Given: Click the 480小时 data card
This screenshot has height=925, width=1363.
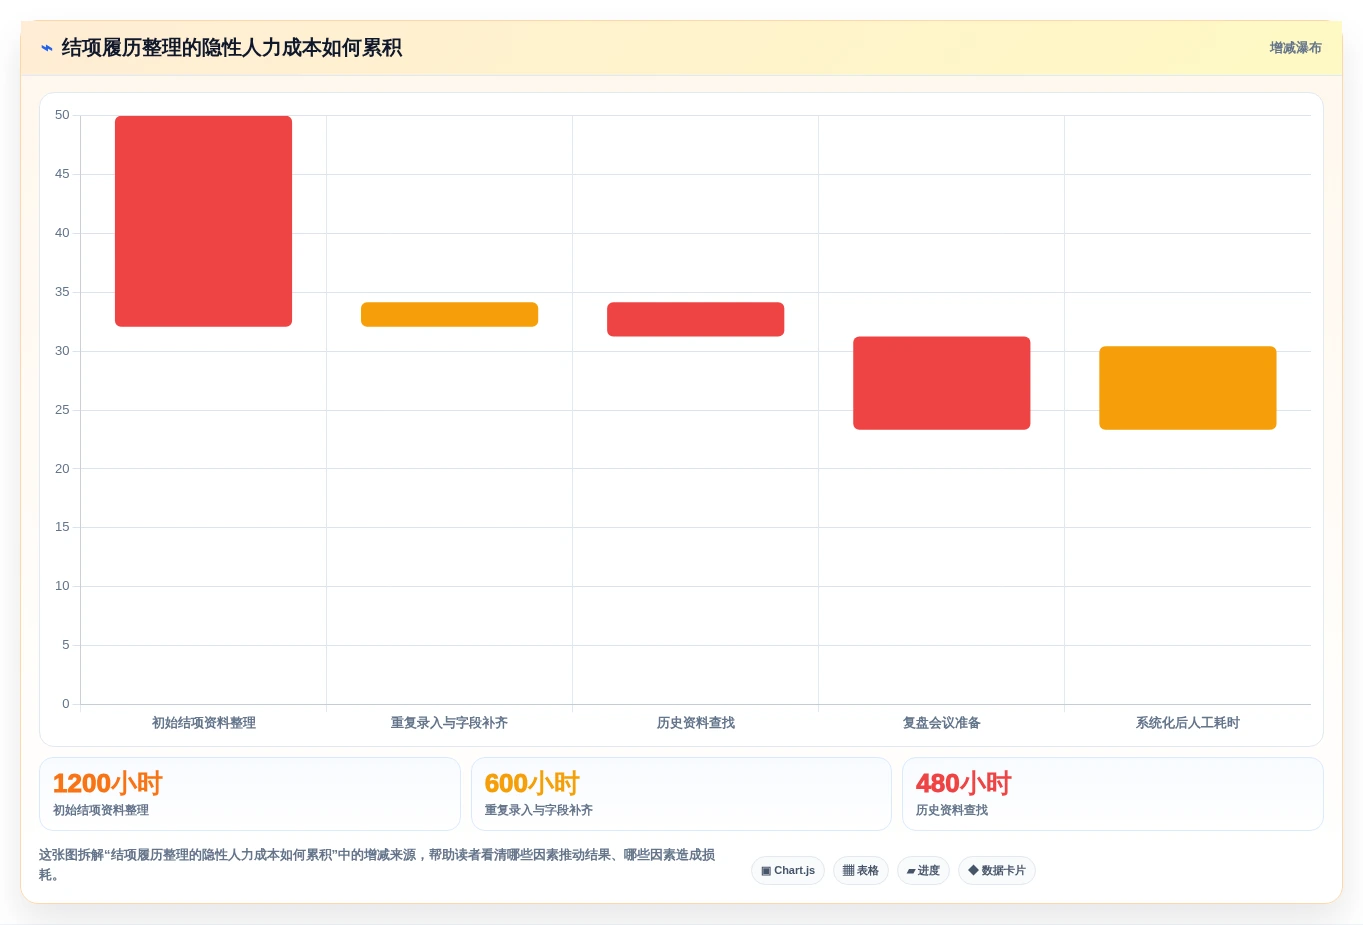Looking at the screenshot, I should click(1112, 794).
